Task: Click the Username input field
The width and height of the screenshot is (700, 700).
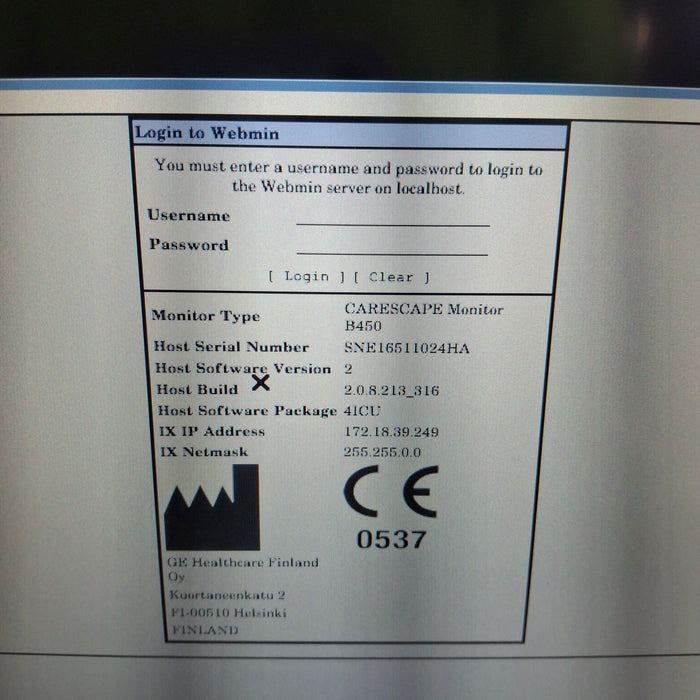Action: (392, 217)
